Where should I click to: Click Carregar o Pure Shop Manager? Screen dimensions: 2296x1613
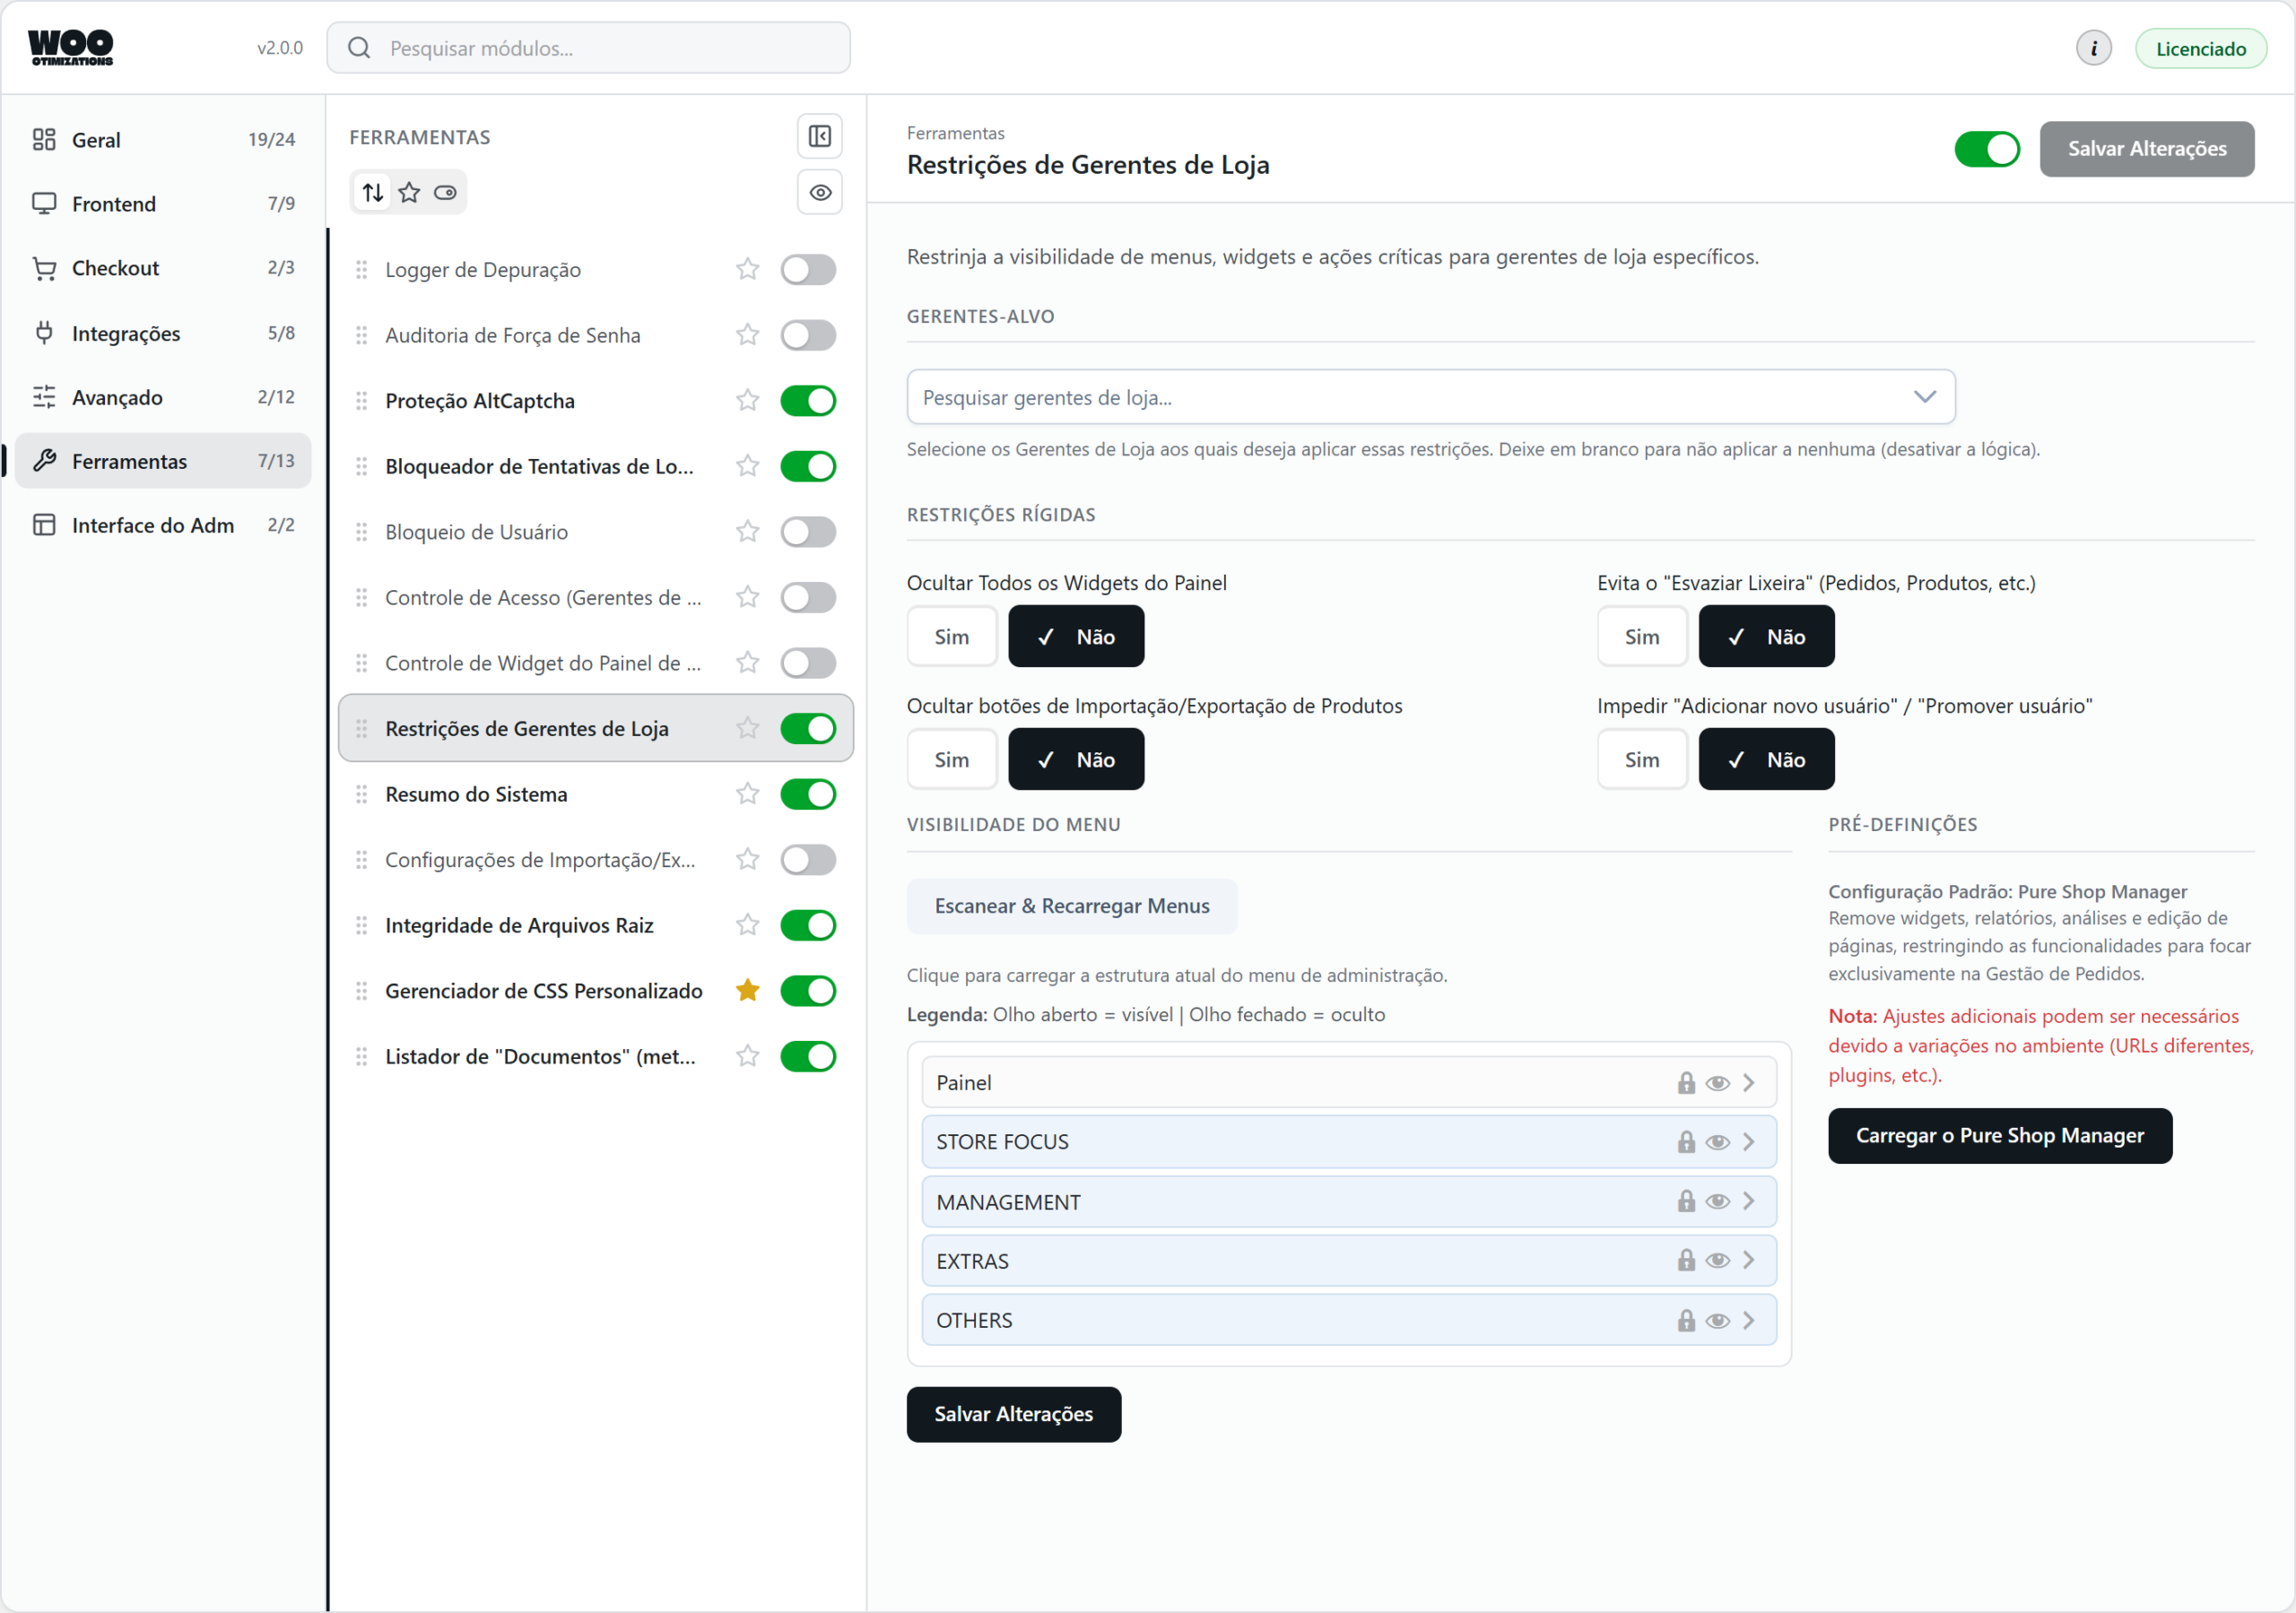(x=1999, y=1135)
